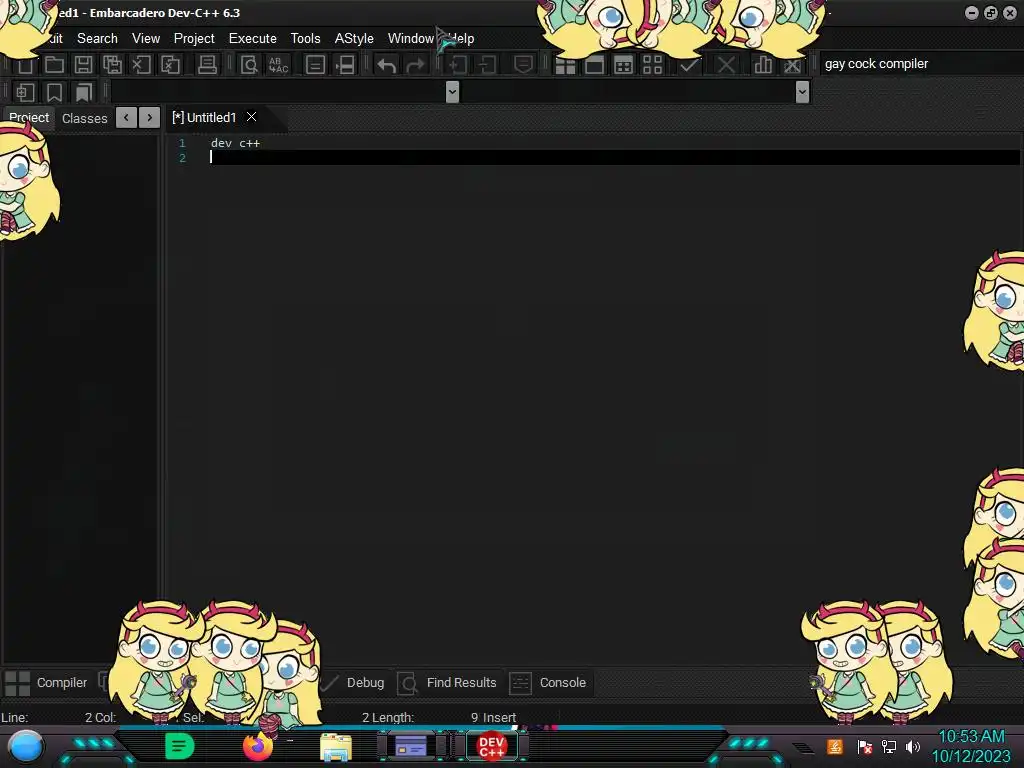This screenshot has width=1024, height=768.
Task: Launch Firefox from the taskbar
Action: click(258, 746)
